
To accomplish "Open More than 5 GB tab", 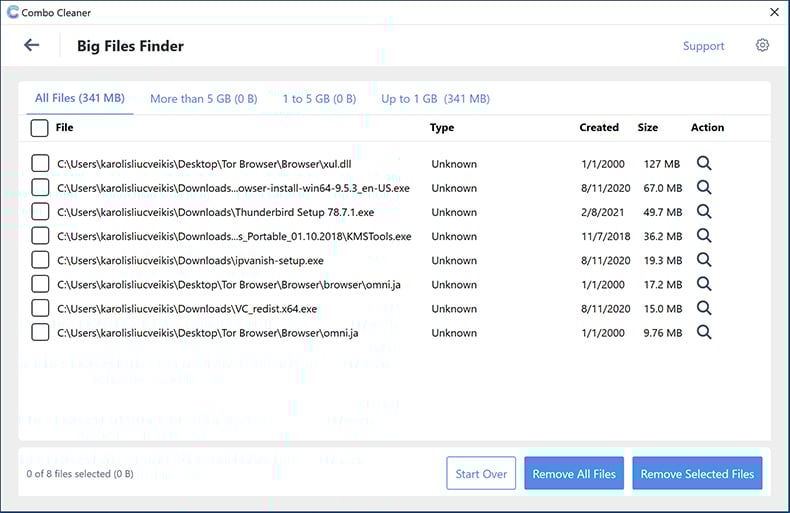I will tap(204, 99).
